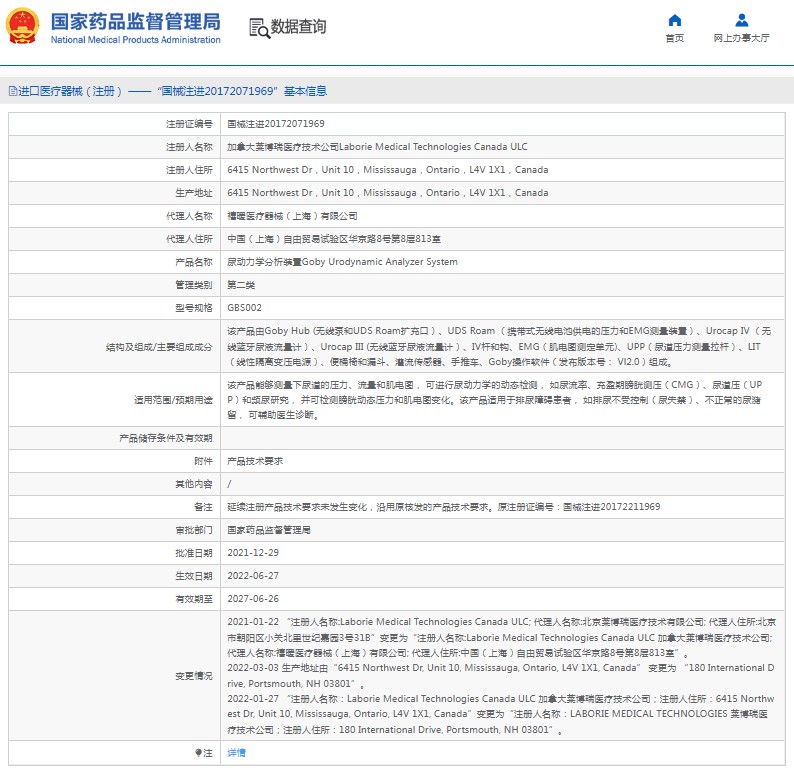Click the 注册证编号 row label

point(189,124)
